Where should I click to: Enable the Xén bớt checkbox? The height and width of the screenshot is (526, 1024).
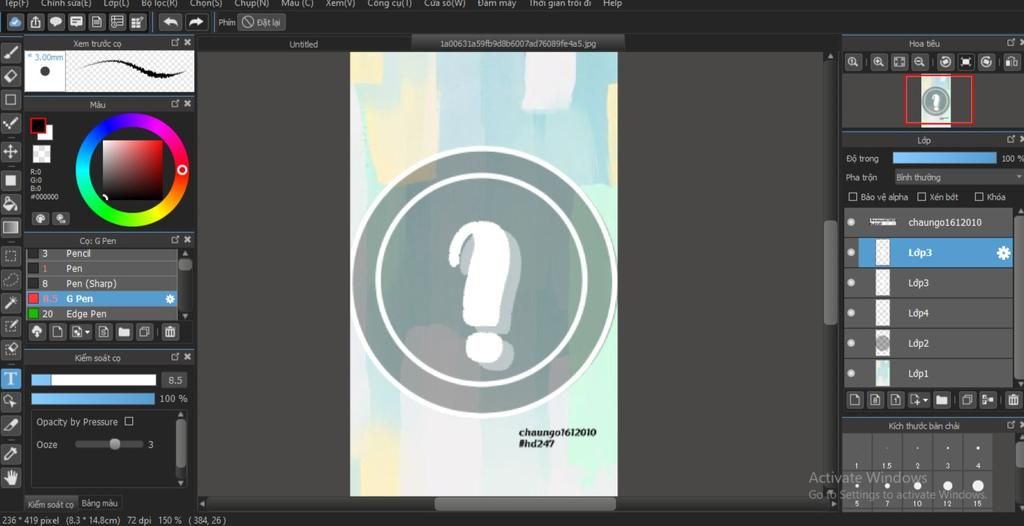922,197
